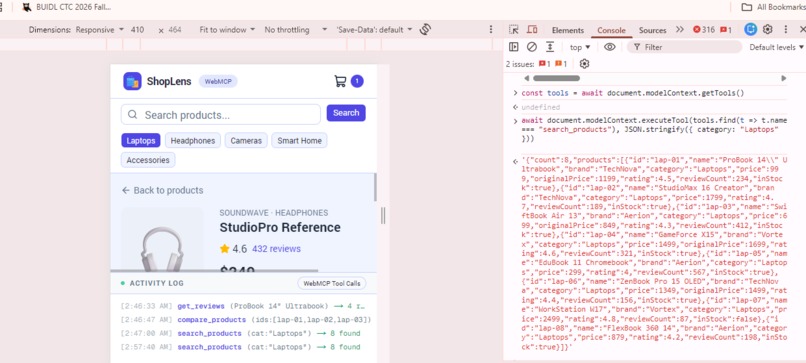The height and width of the screenshot is (363, 806).
Task: Click the undefined console result
Action: (540, 107)
